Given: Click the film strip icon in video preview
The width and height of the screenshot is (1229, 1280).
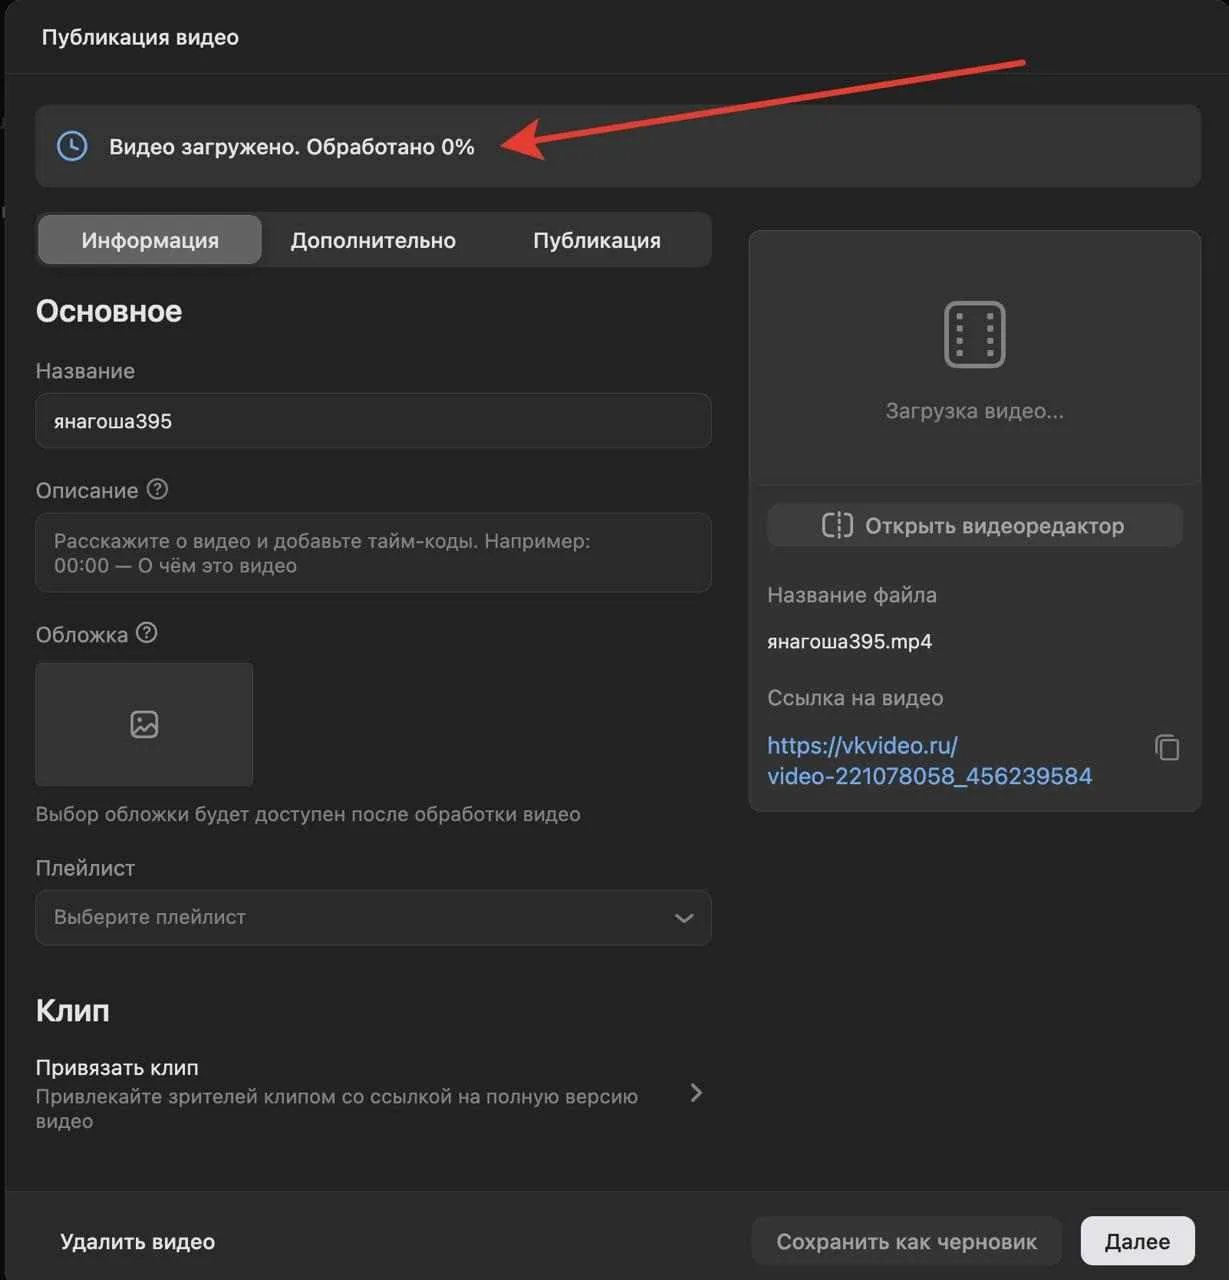Looking at the screenshot, I should pyautogui.click(x=974, y=334).
